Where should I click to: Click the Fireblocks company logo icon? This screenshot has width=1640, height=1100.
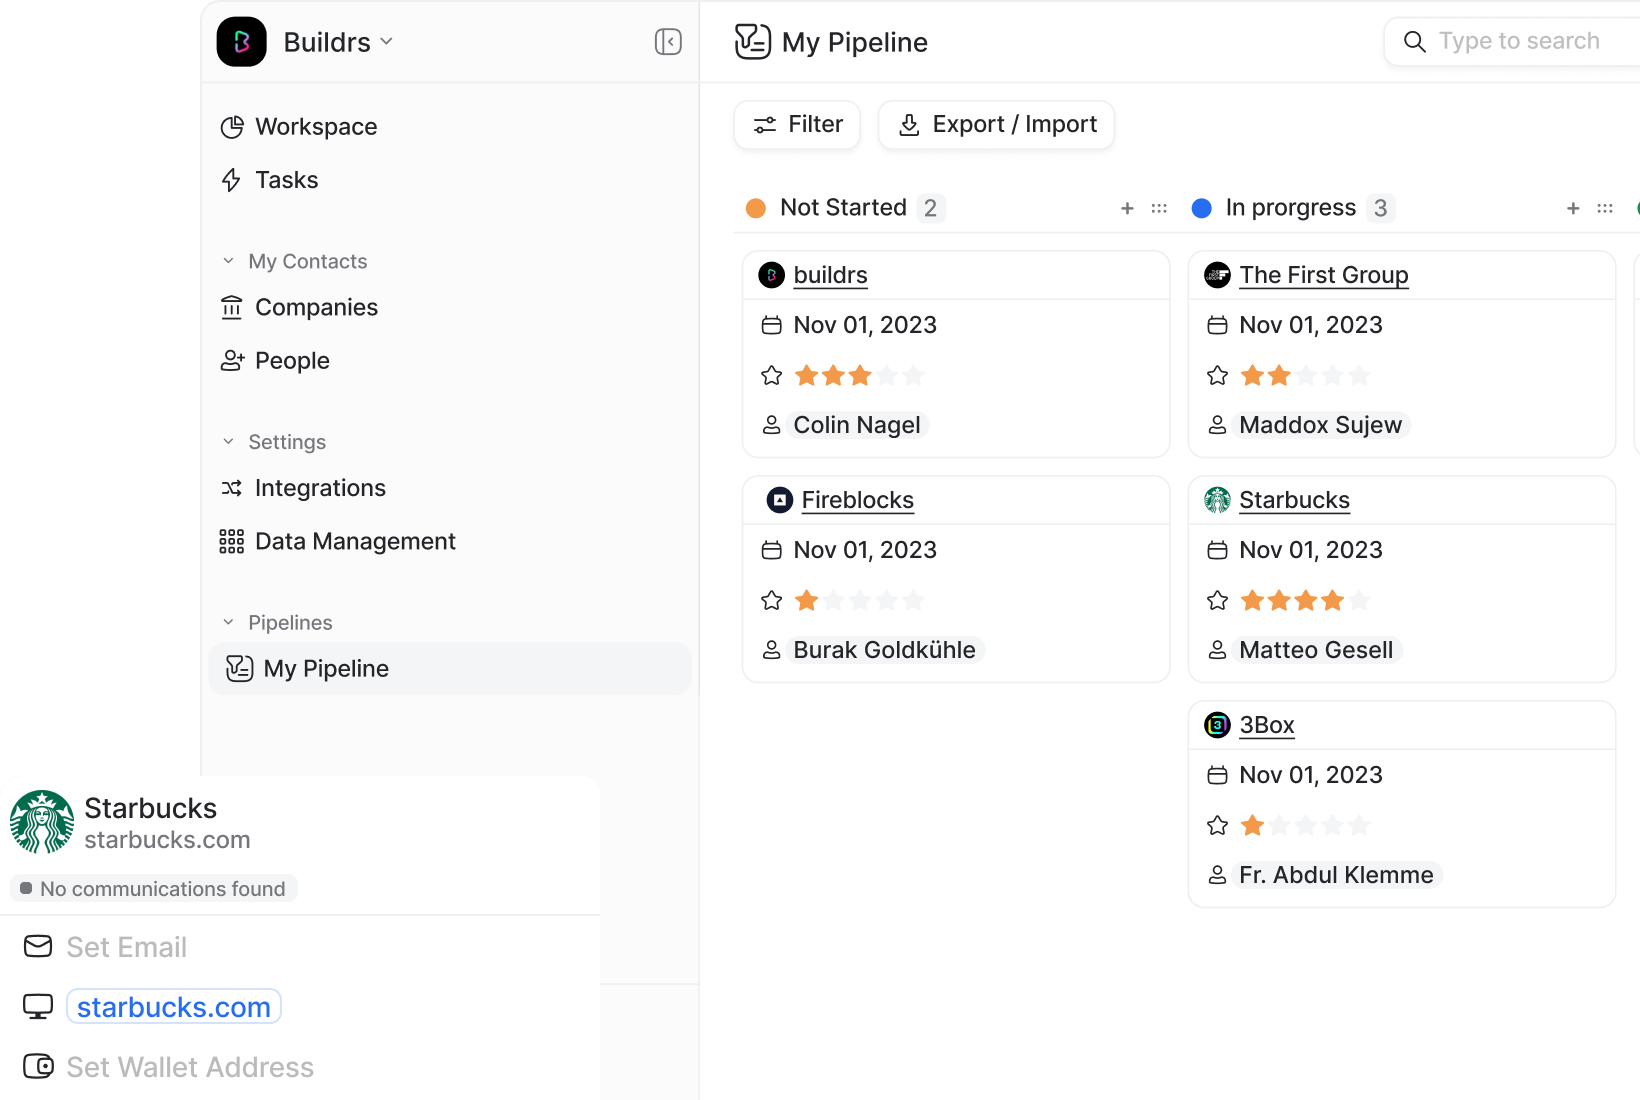point(779,500)
